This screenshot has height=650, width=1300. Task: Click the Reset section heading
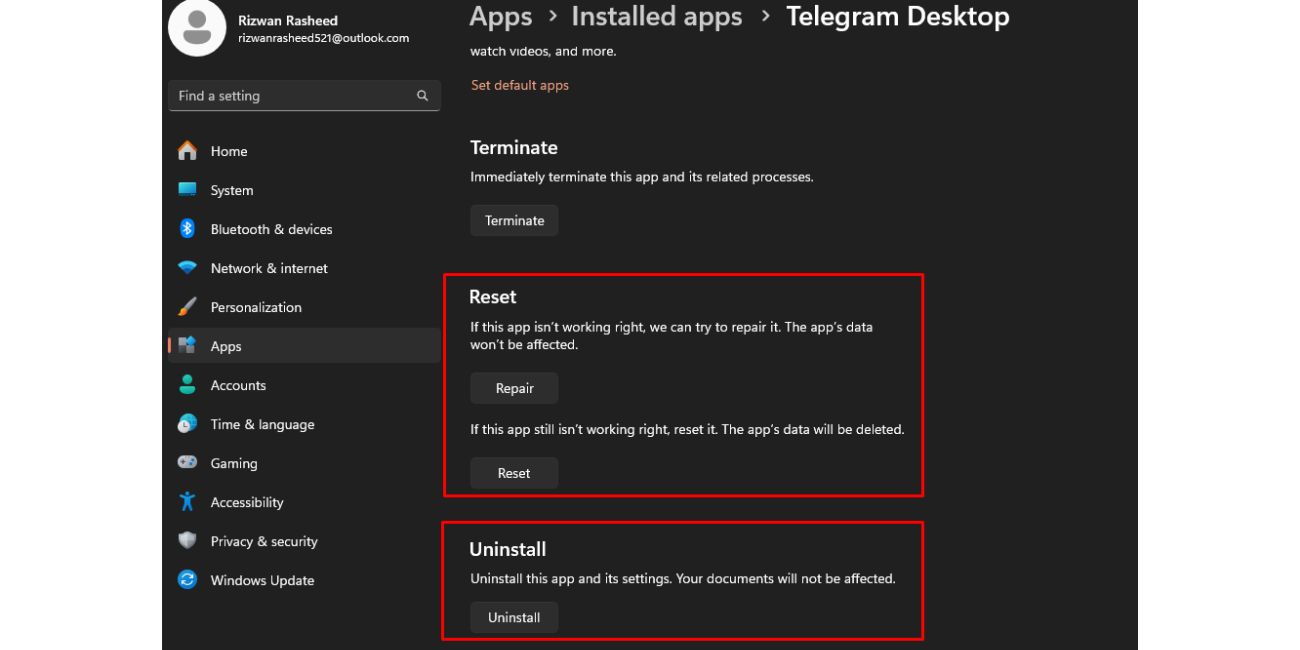(x=493, y=297)
